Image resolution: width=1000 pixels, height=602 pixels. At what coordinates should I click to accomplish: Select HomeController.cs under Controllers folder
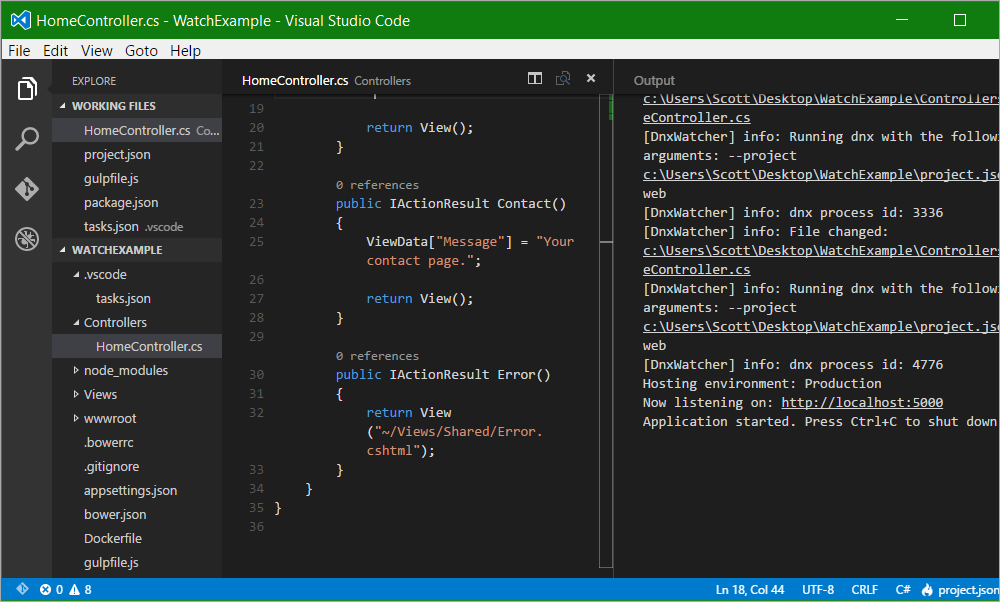[x=137, y=346]
